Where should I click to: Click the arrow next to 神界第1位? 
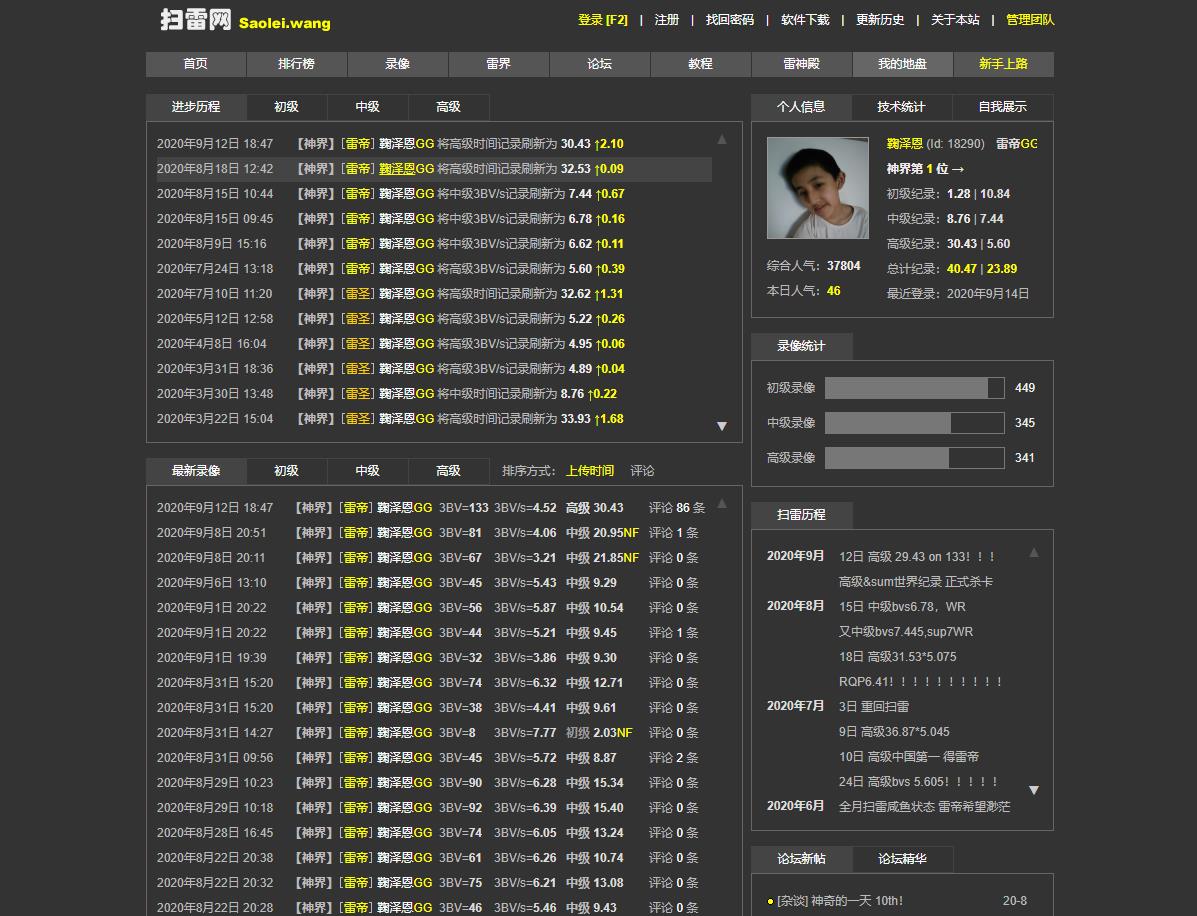958,169
